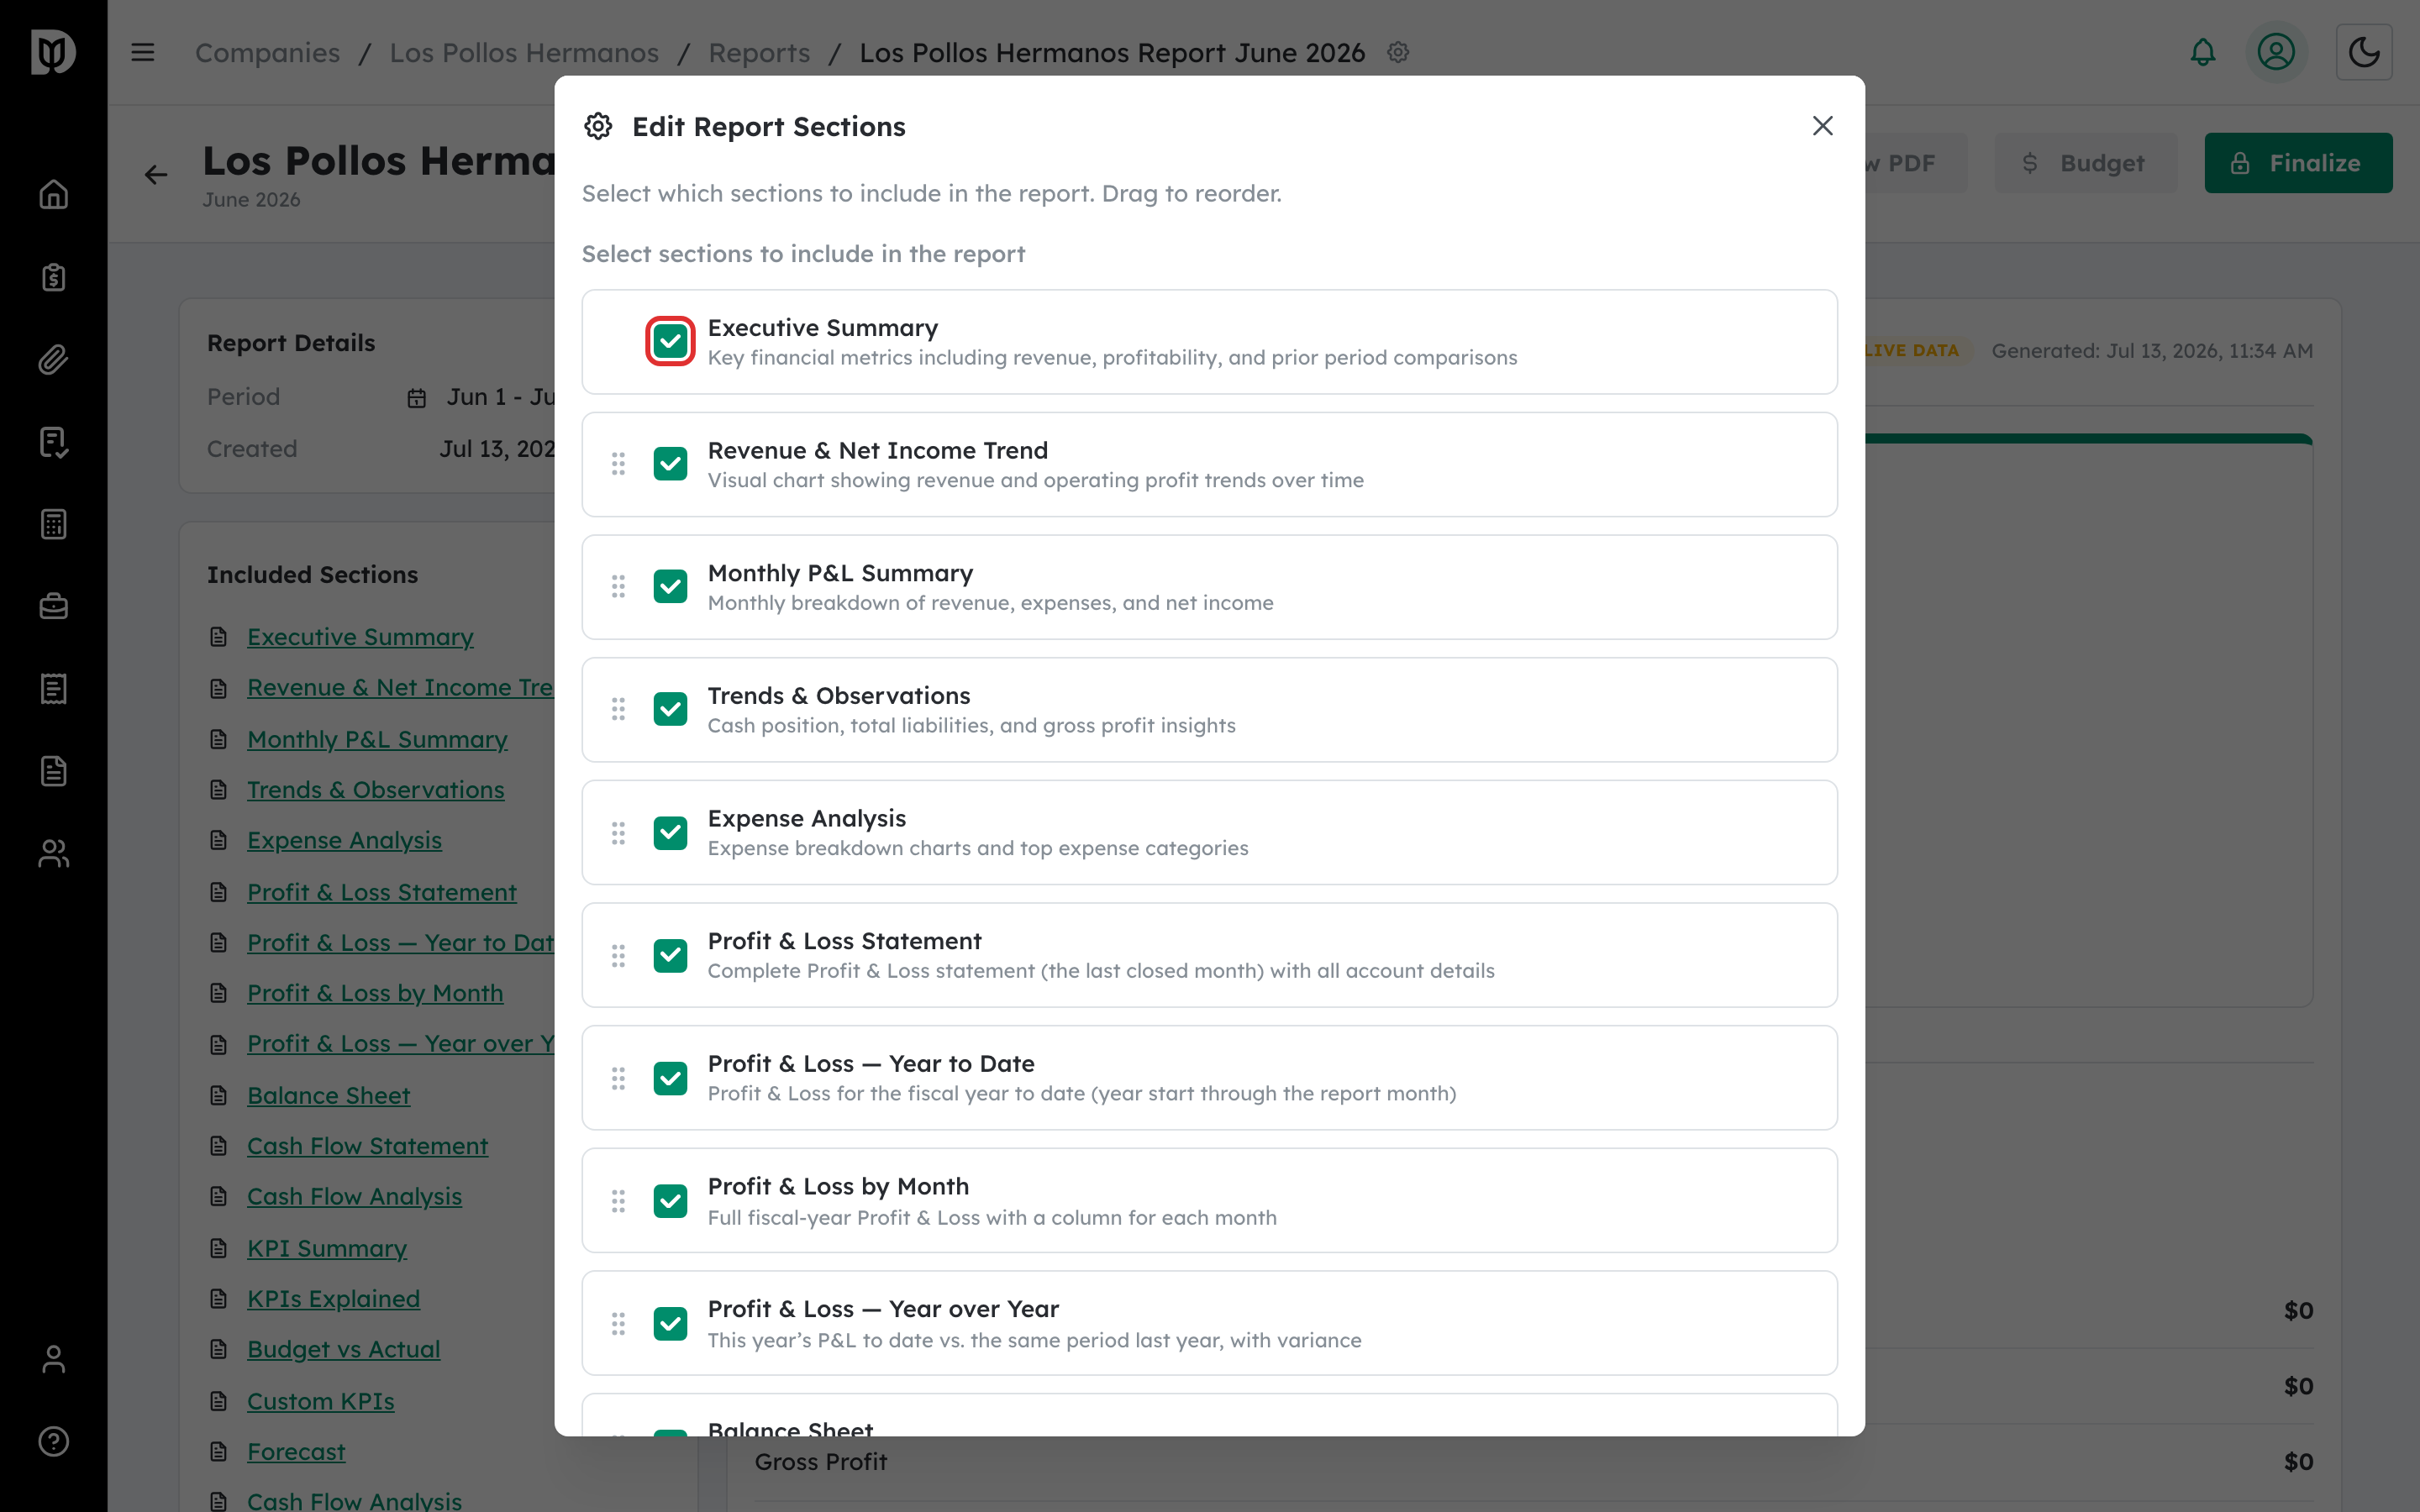Toggle the hamburger menu icon
The image size is (2420, 1512).
(x=143, y=52)
